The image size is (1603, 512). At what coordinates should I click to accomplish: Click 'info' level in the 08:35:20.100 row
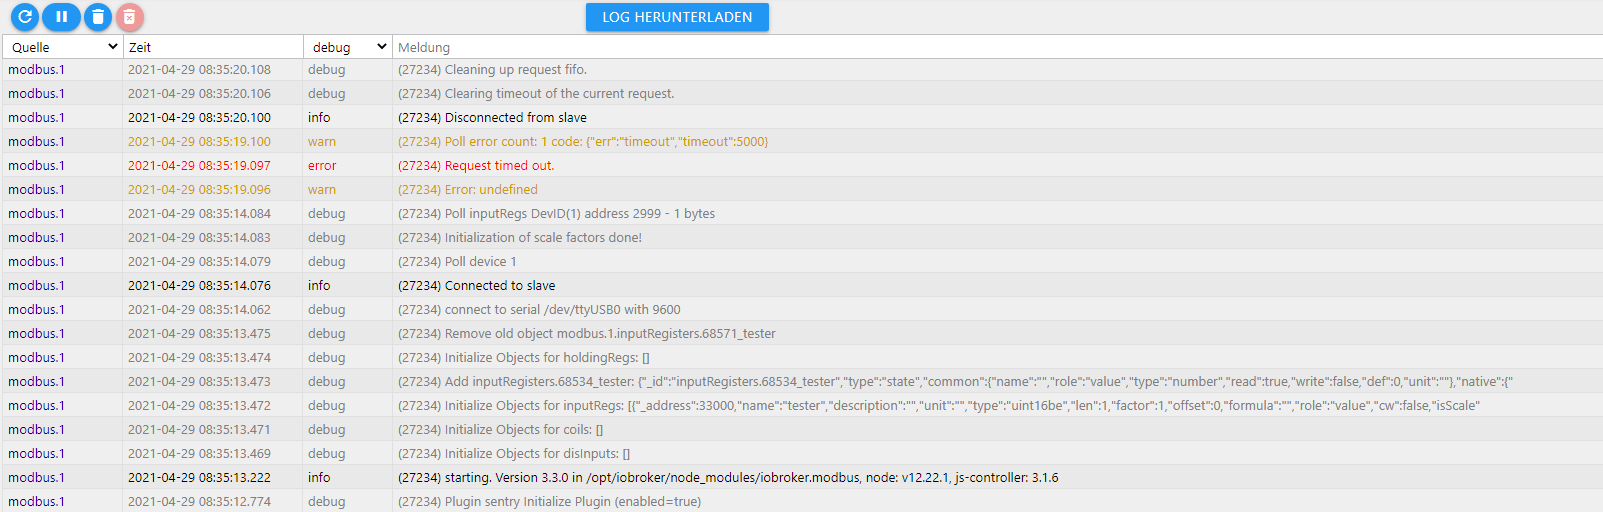[319, 117]
